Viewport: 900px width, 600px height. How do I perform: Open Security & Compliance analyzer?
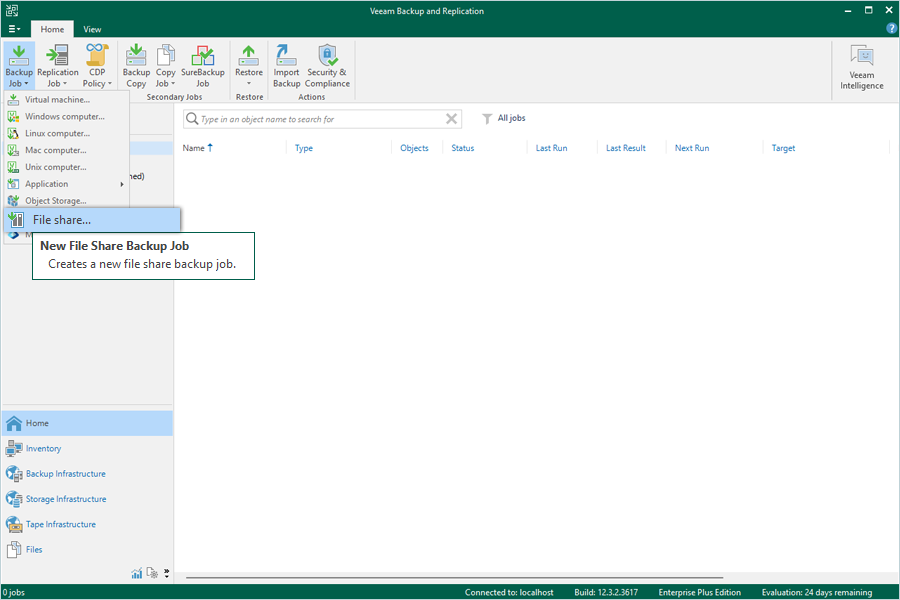pos(327,65)
